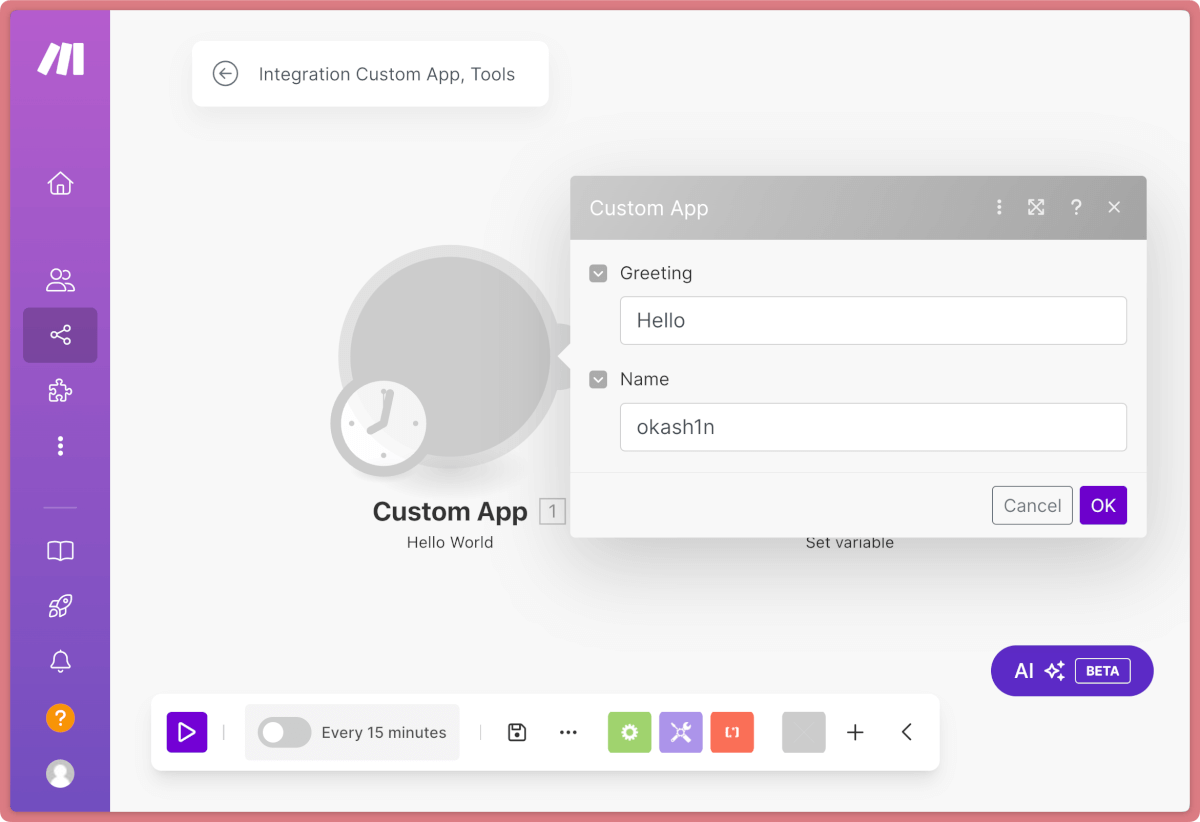Open the toolbar three-dot more options
Viewport: 1200px width, 822px height.
(x=568, y=732)
